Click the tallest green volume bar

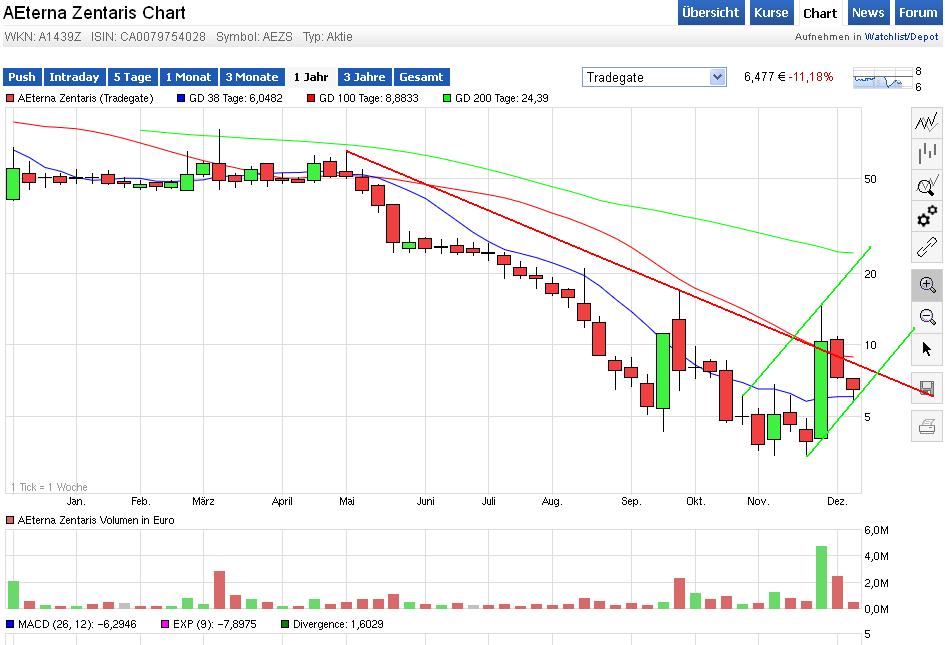click(821, 577)
